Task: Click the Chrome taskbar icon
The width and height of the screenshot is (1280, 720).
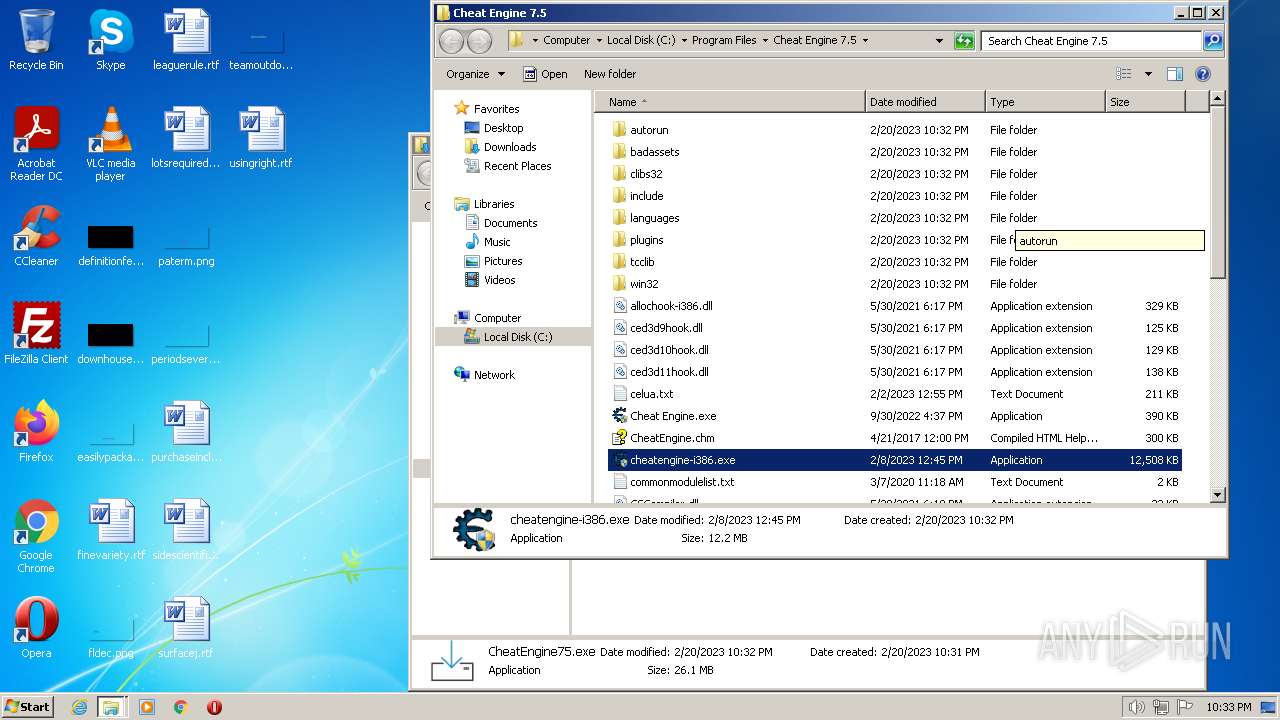Action: pyautogui.click(x=181, y=707)
